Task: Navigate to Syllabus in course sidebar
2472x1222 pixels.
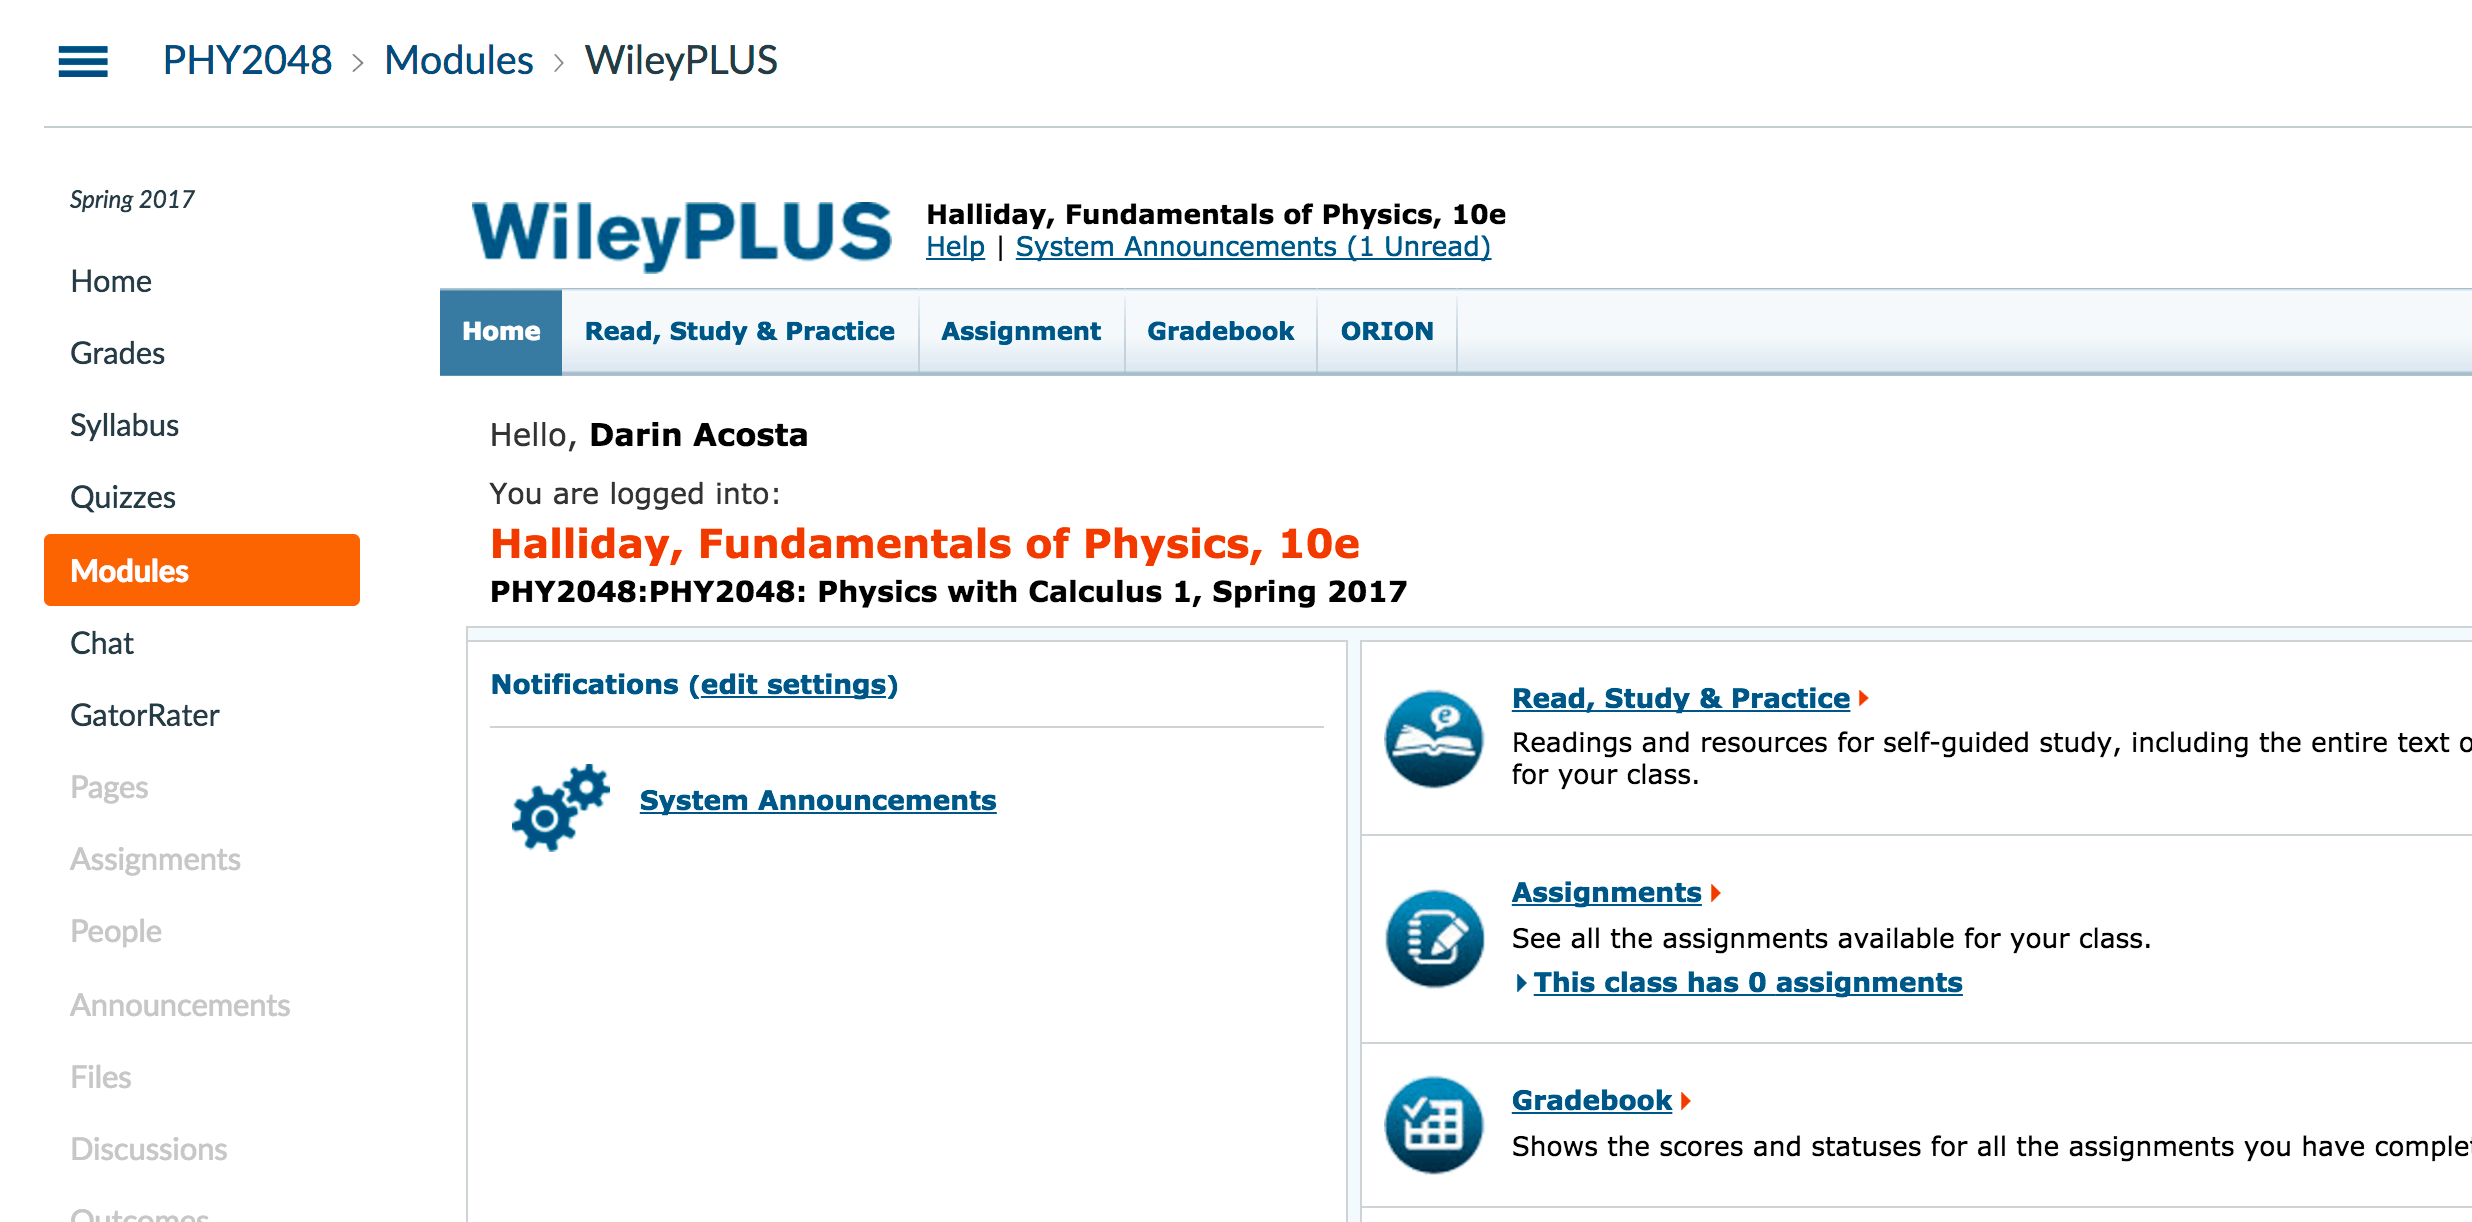Action: click(124, 424)
